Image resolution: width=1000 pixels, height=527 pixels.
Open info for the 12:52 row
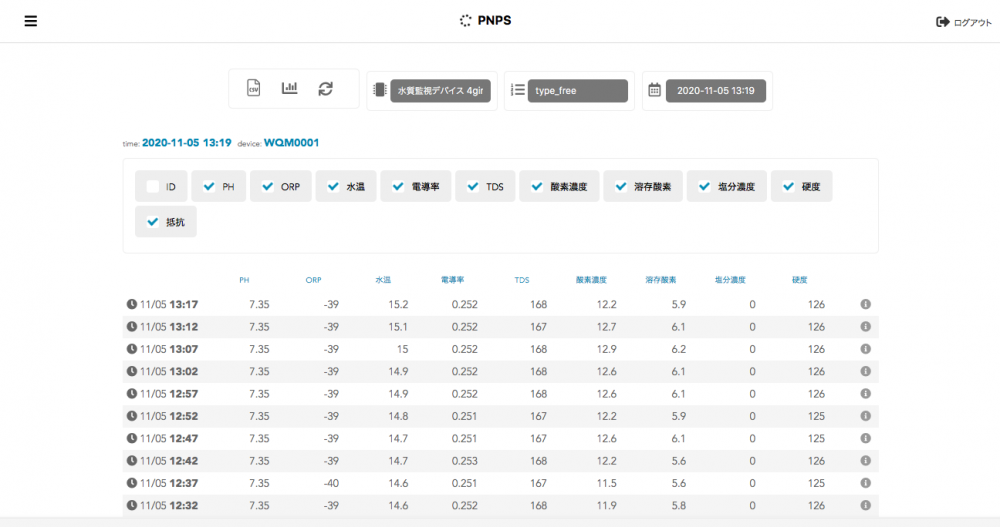pyautogui.click(x=865, y=416)
